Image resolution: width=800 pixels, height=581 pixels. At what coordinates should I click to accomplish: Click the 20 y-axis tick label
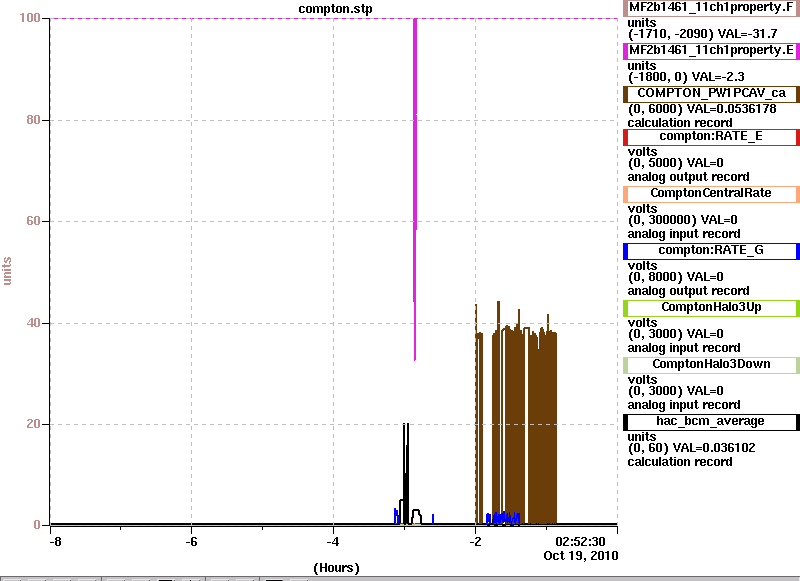pyautogui.click(x=33, y=424)
